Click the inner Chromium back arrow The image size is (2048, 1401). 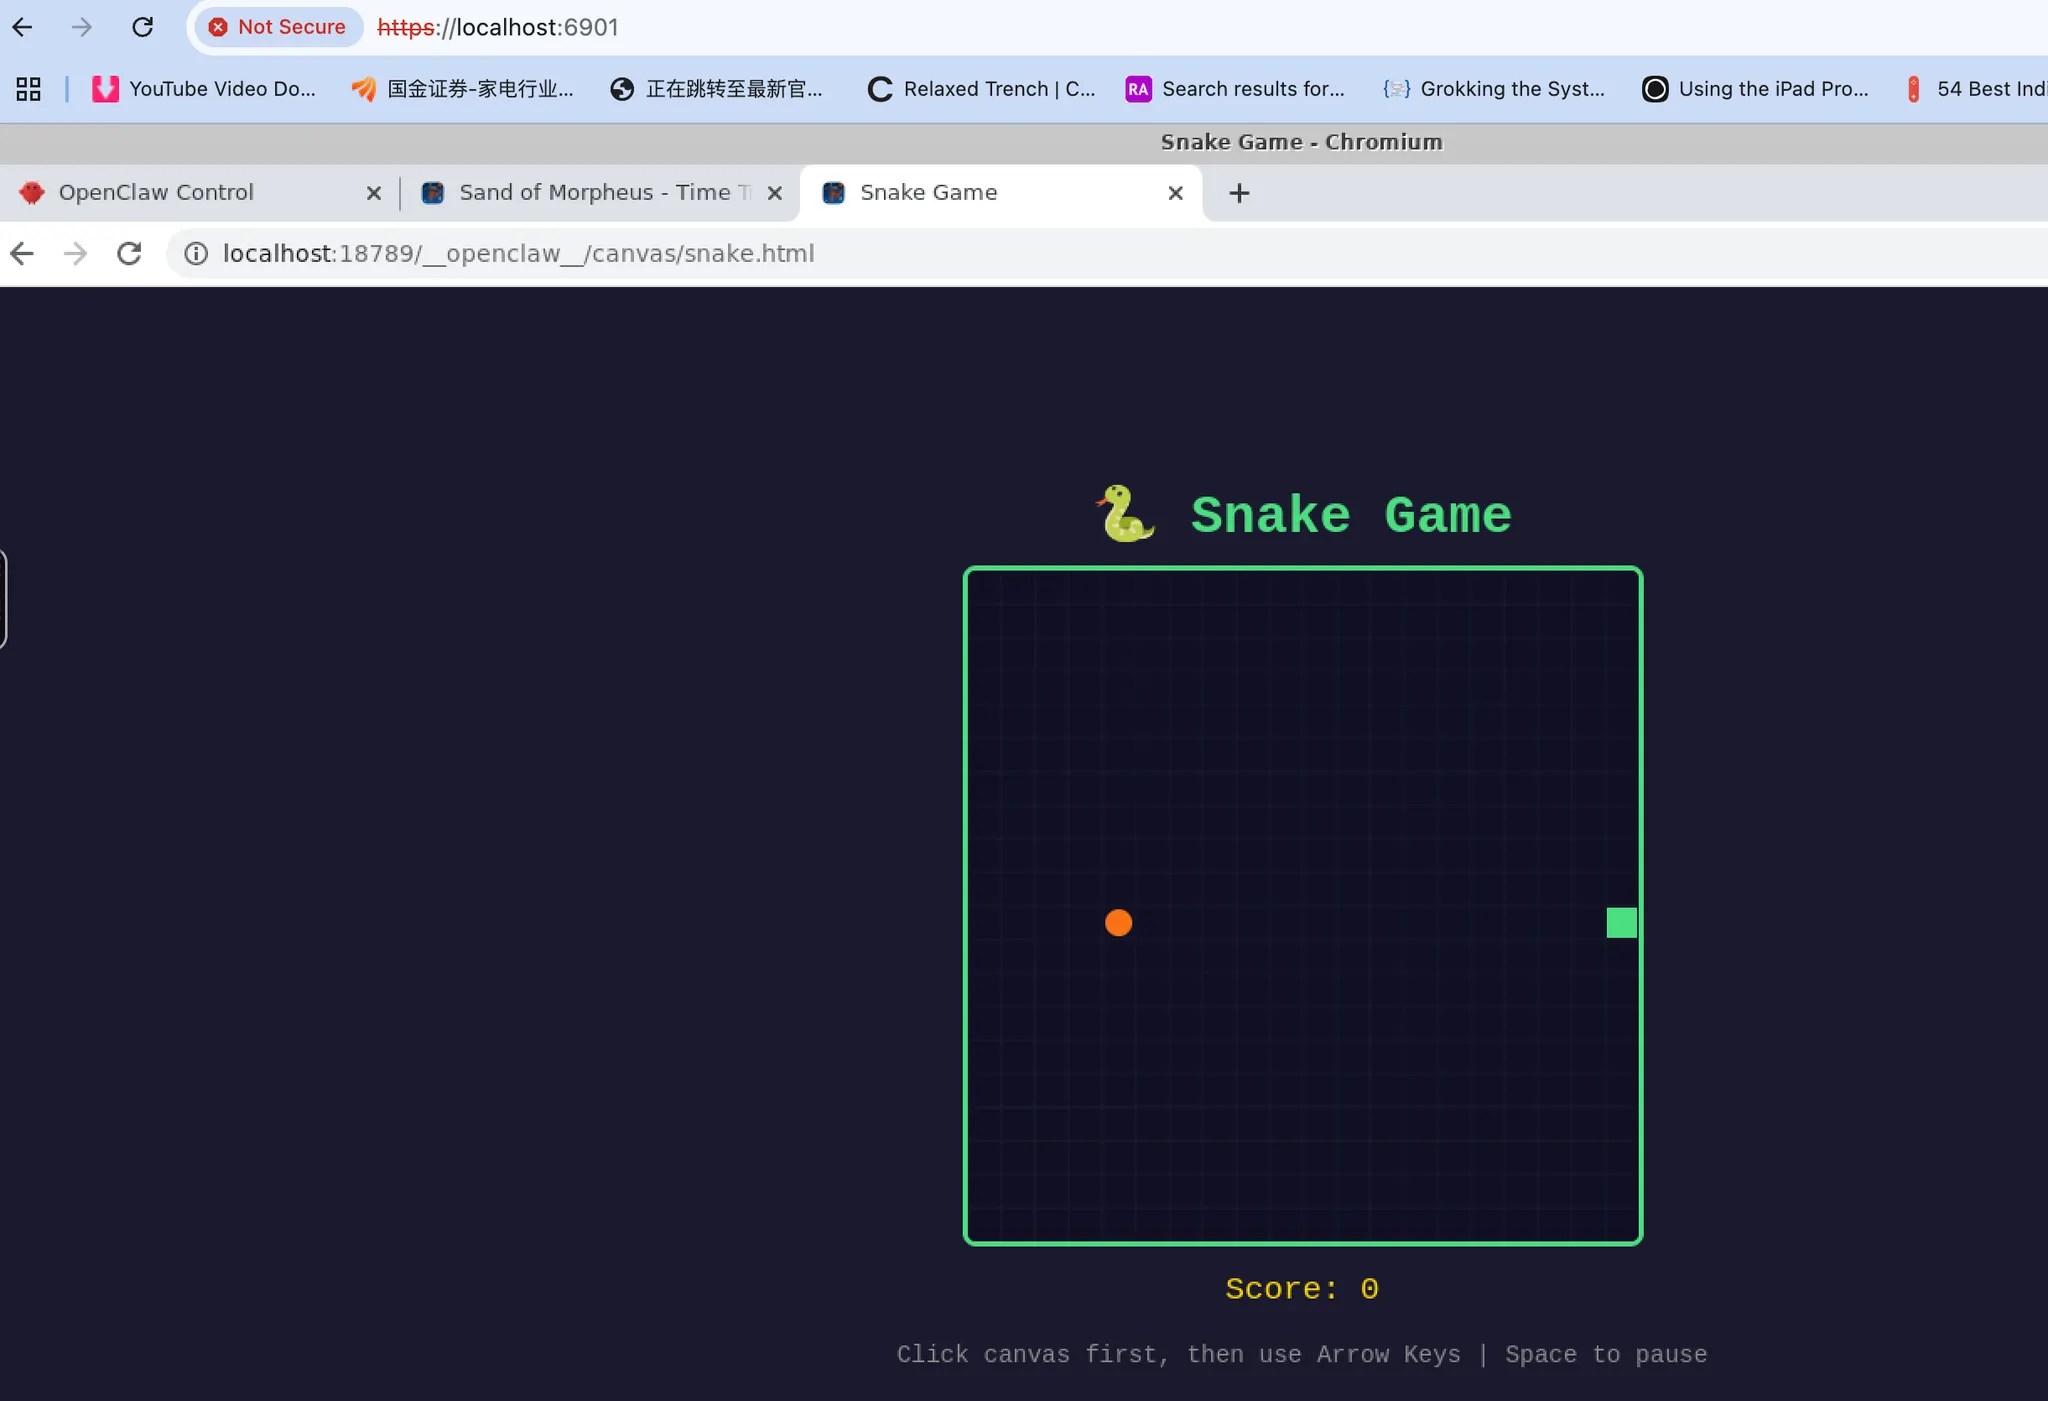click(22, 254)
